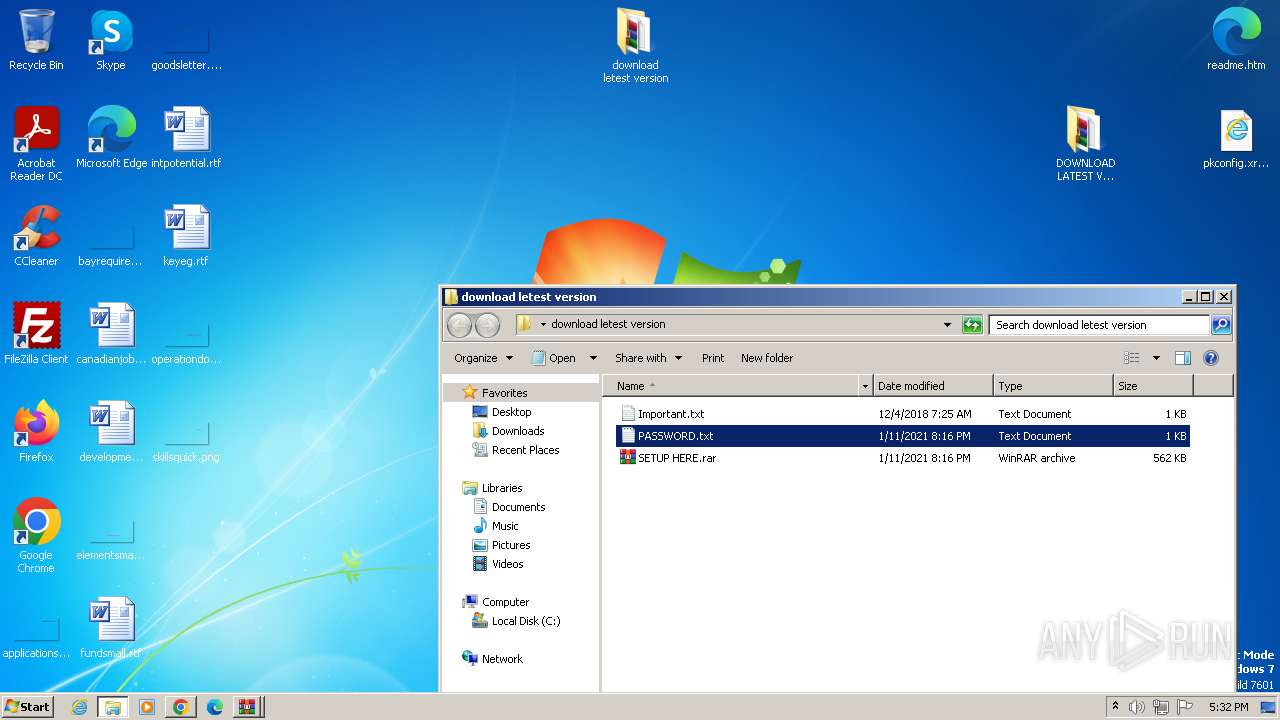Click the volume icon in system tray
Viewport: 1280px width, 720px height.
pos(1137,707)
